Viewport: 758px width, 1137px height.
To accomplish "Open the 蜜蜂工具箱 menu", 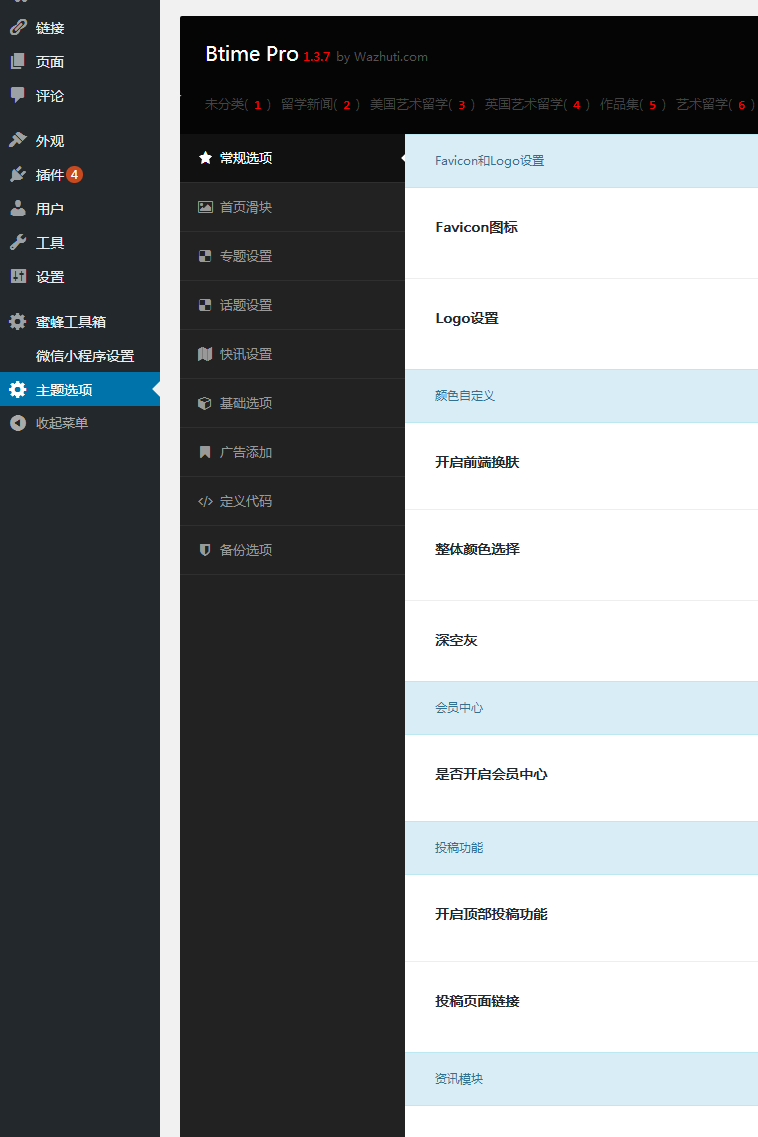I will coord(70,322).
